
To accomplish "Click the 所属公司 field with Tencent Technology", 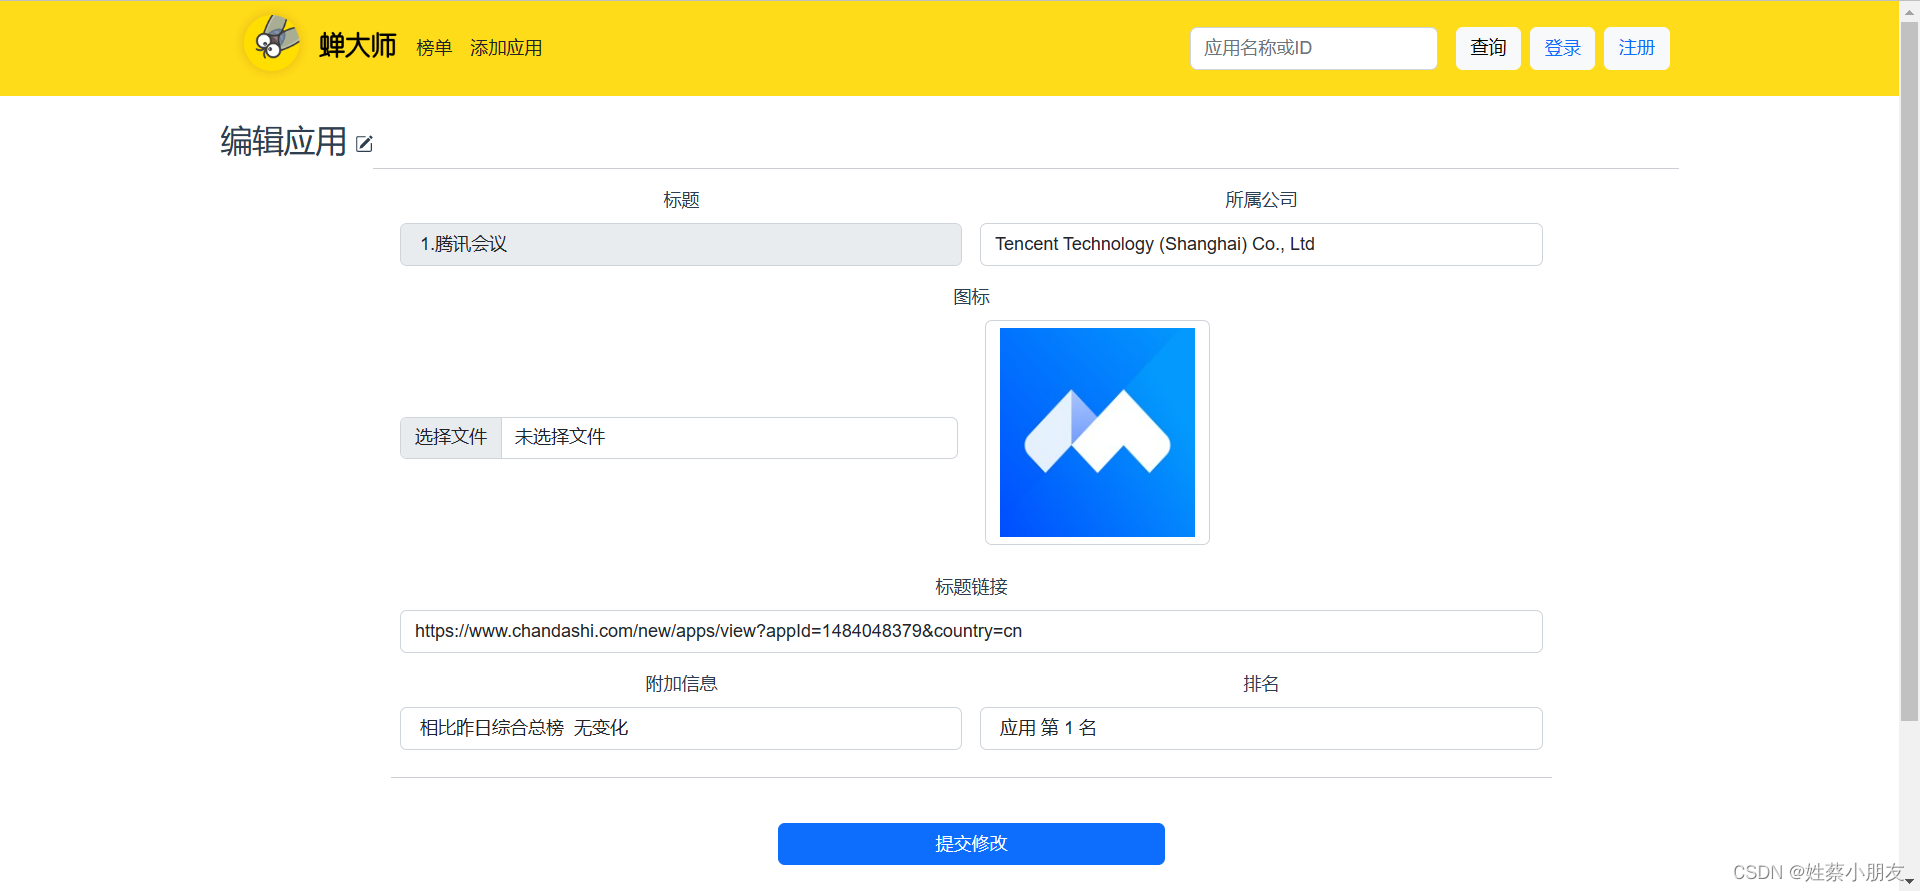I will tap(1261, 244).
